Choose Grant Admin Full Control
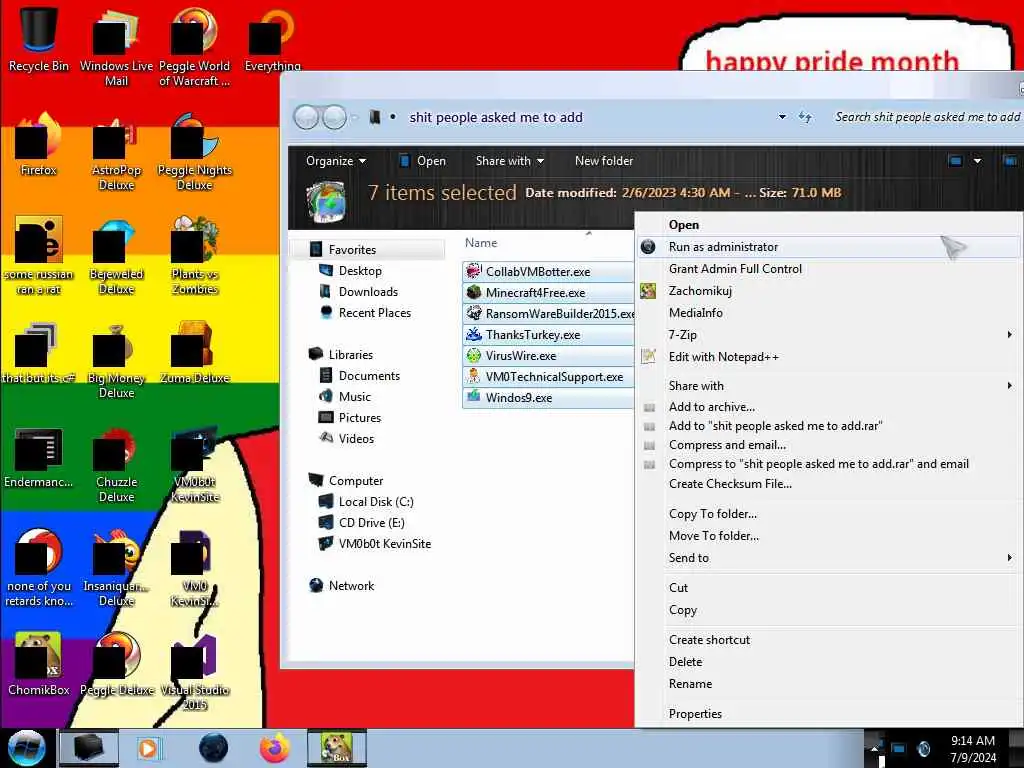The height and width of the screenshot is (768, 1024). (x=829, y=269)
